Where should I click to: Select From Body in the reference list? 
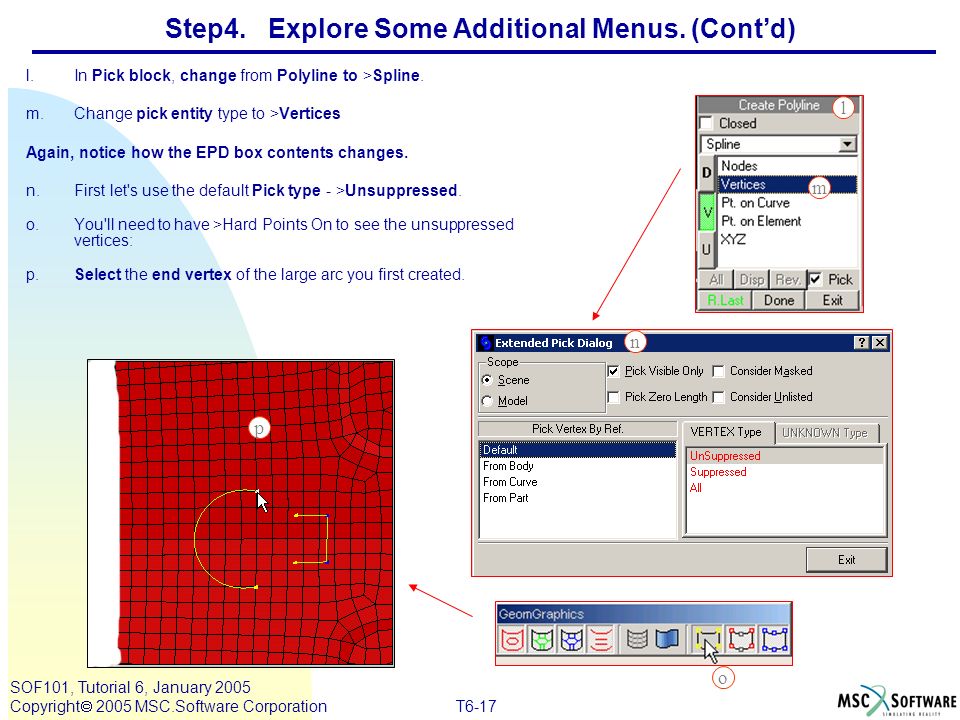click(577, 466)
